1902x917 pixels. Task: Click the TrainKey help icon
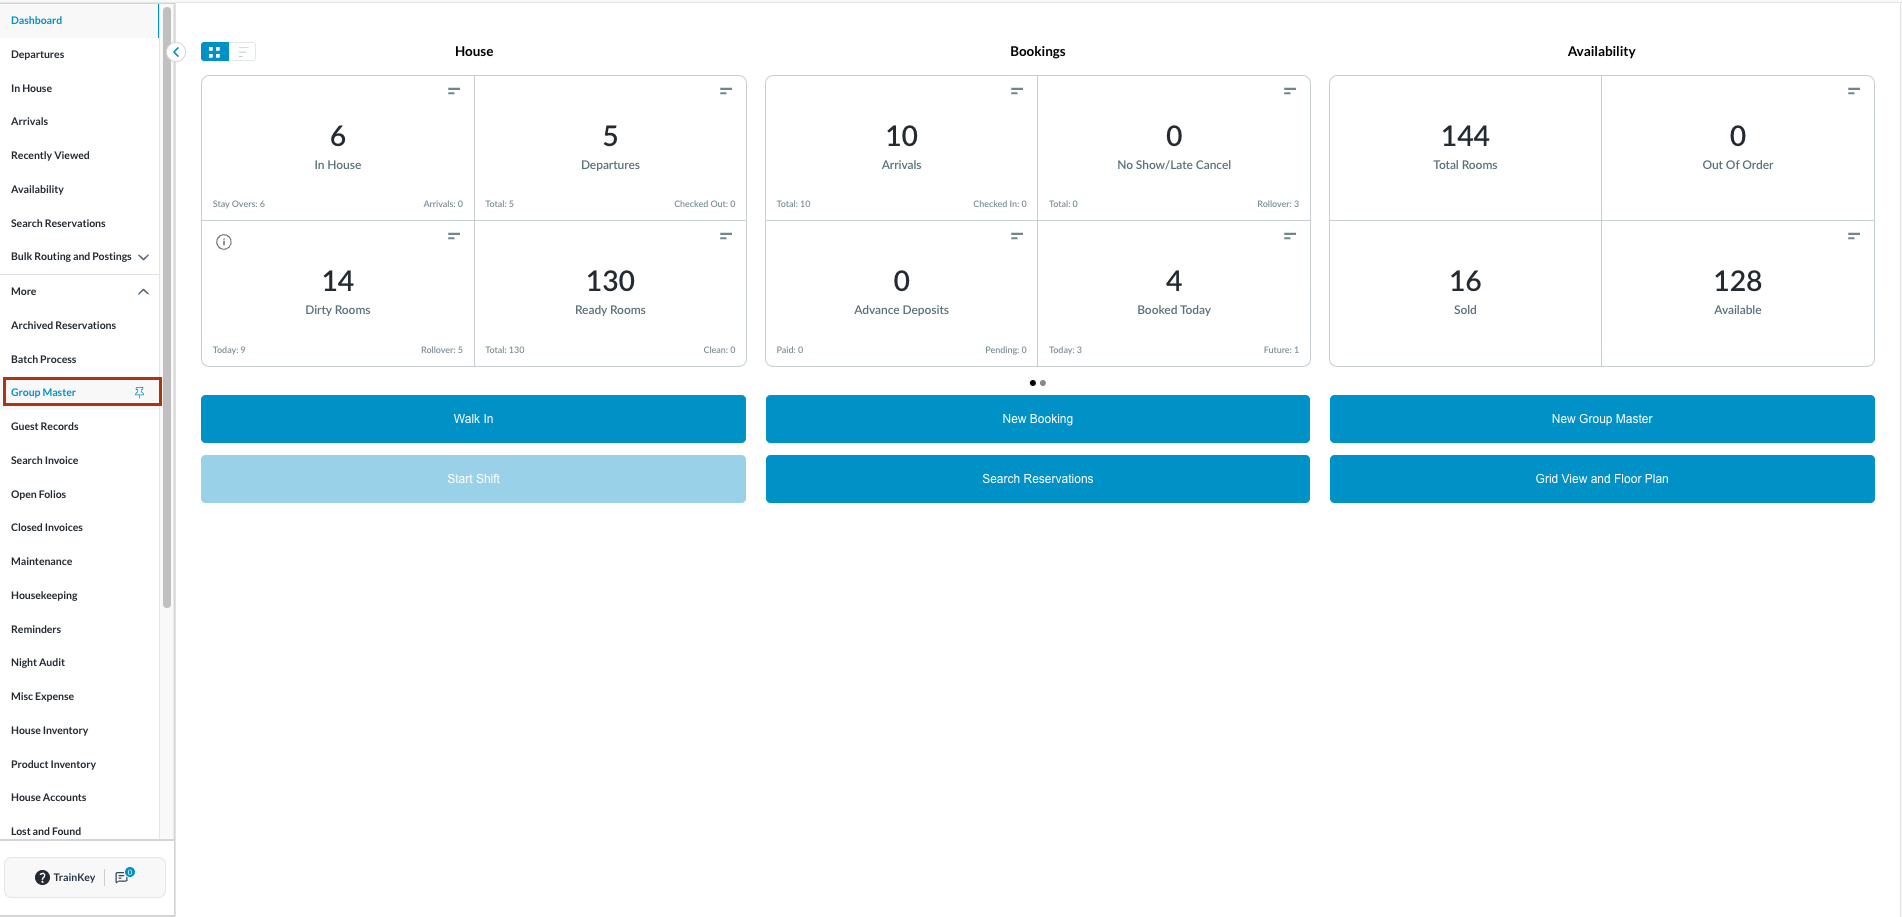point(42,877)
